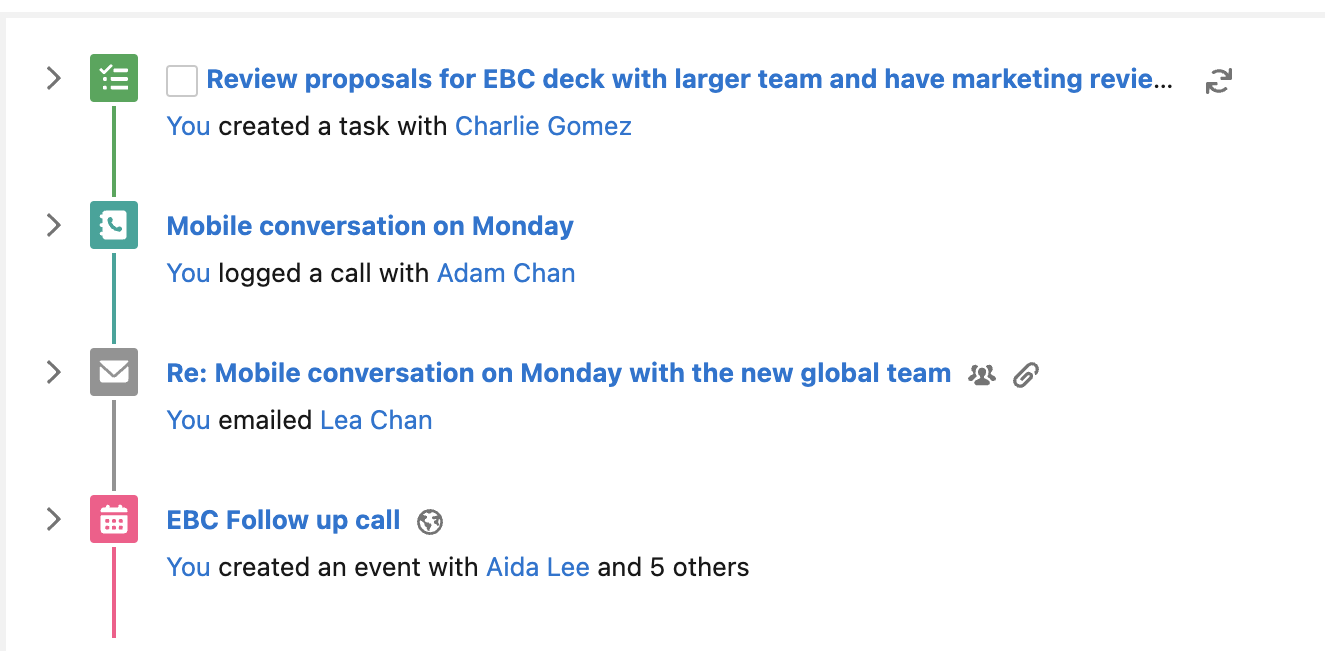Open Aida Lee's contact record
The height and width of the screenshot is (651, 1325).
(x=538, y=567)
